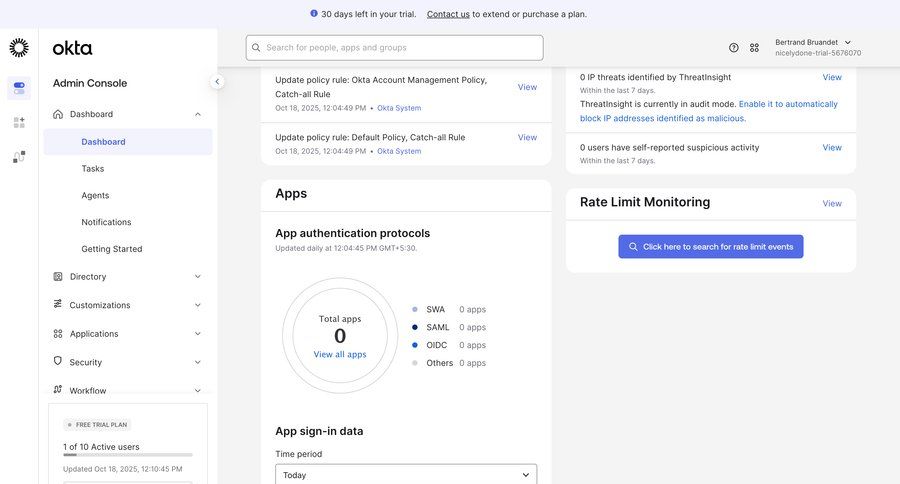Click View link for Rate Limit Monitoring

coord(832,203)
